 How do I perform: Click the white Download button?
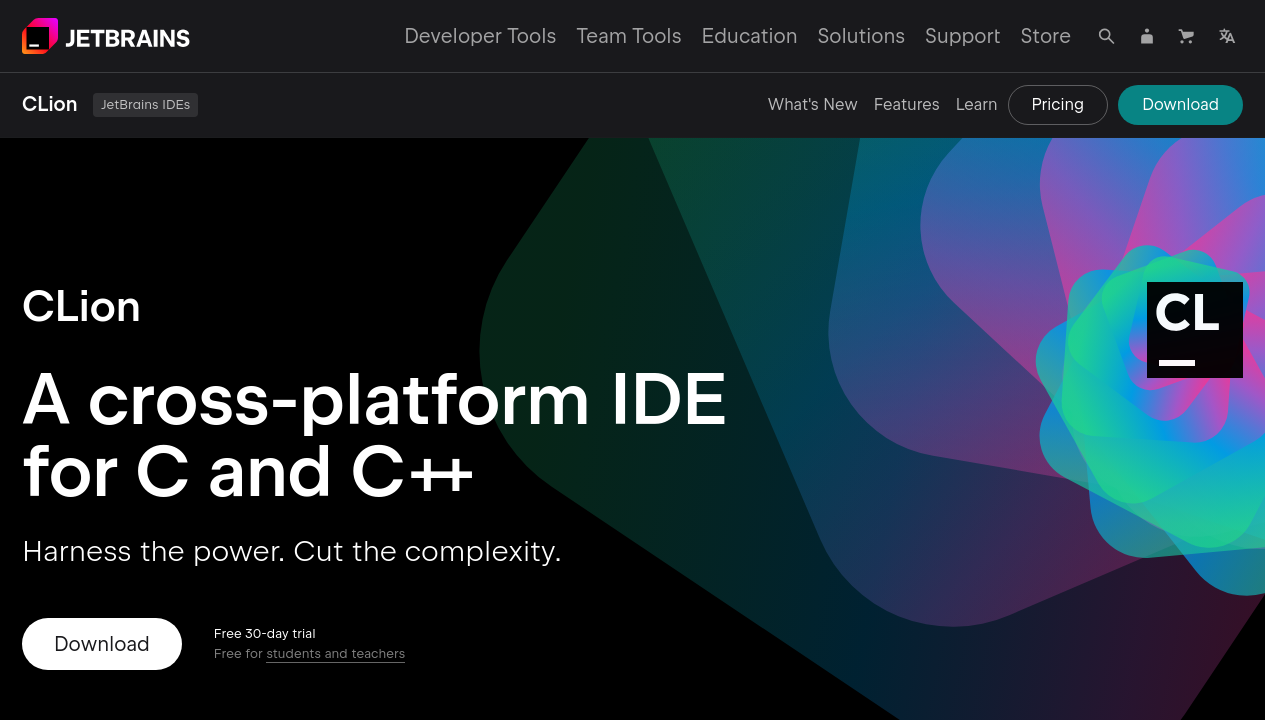(101, 643)
